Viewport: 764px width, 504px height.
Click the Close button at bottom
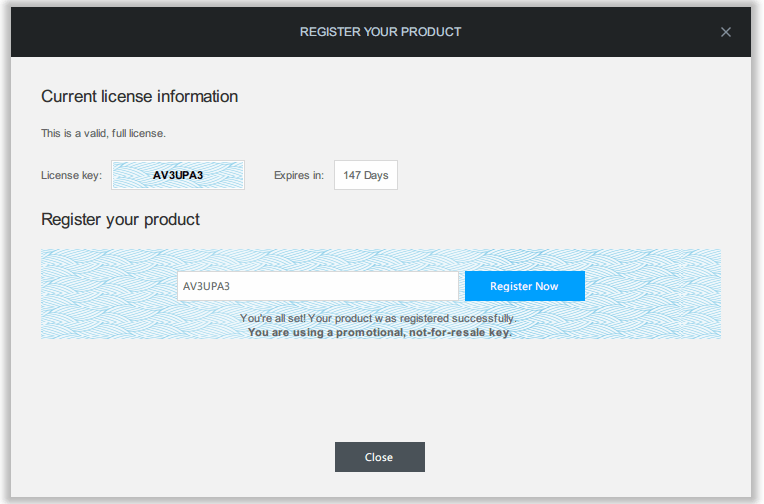[x=380, y=457]
